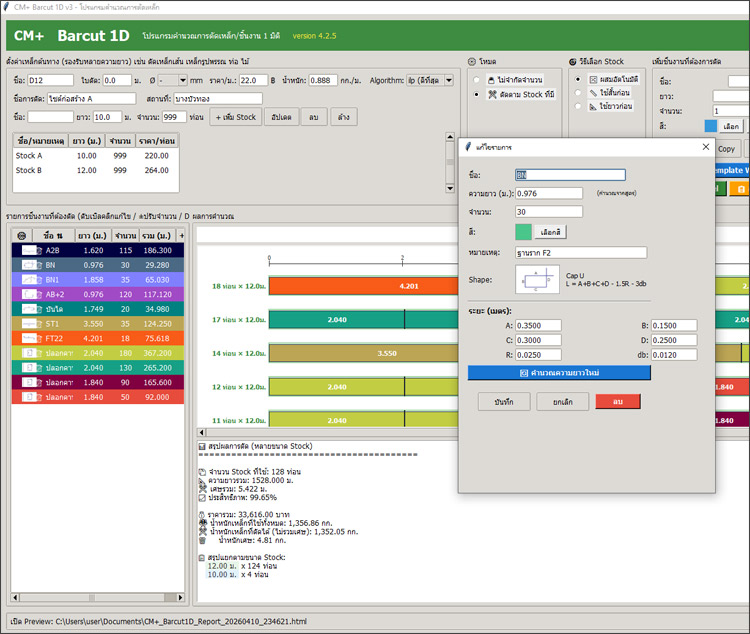Open the Algorithm dropdown
The image size is (750, 634).
click(x=430, y=79)
